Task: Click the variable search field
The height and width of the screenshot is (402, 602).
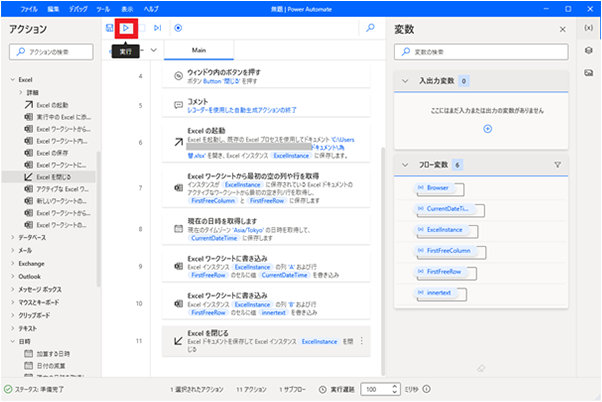Action: click(481, 52)
